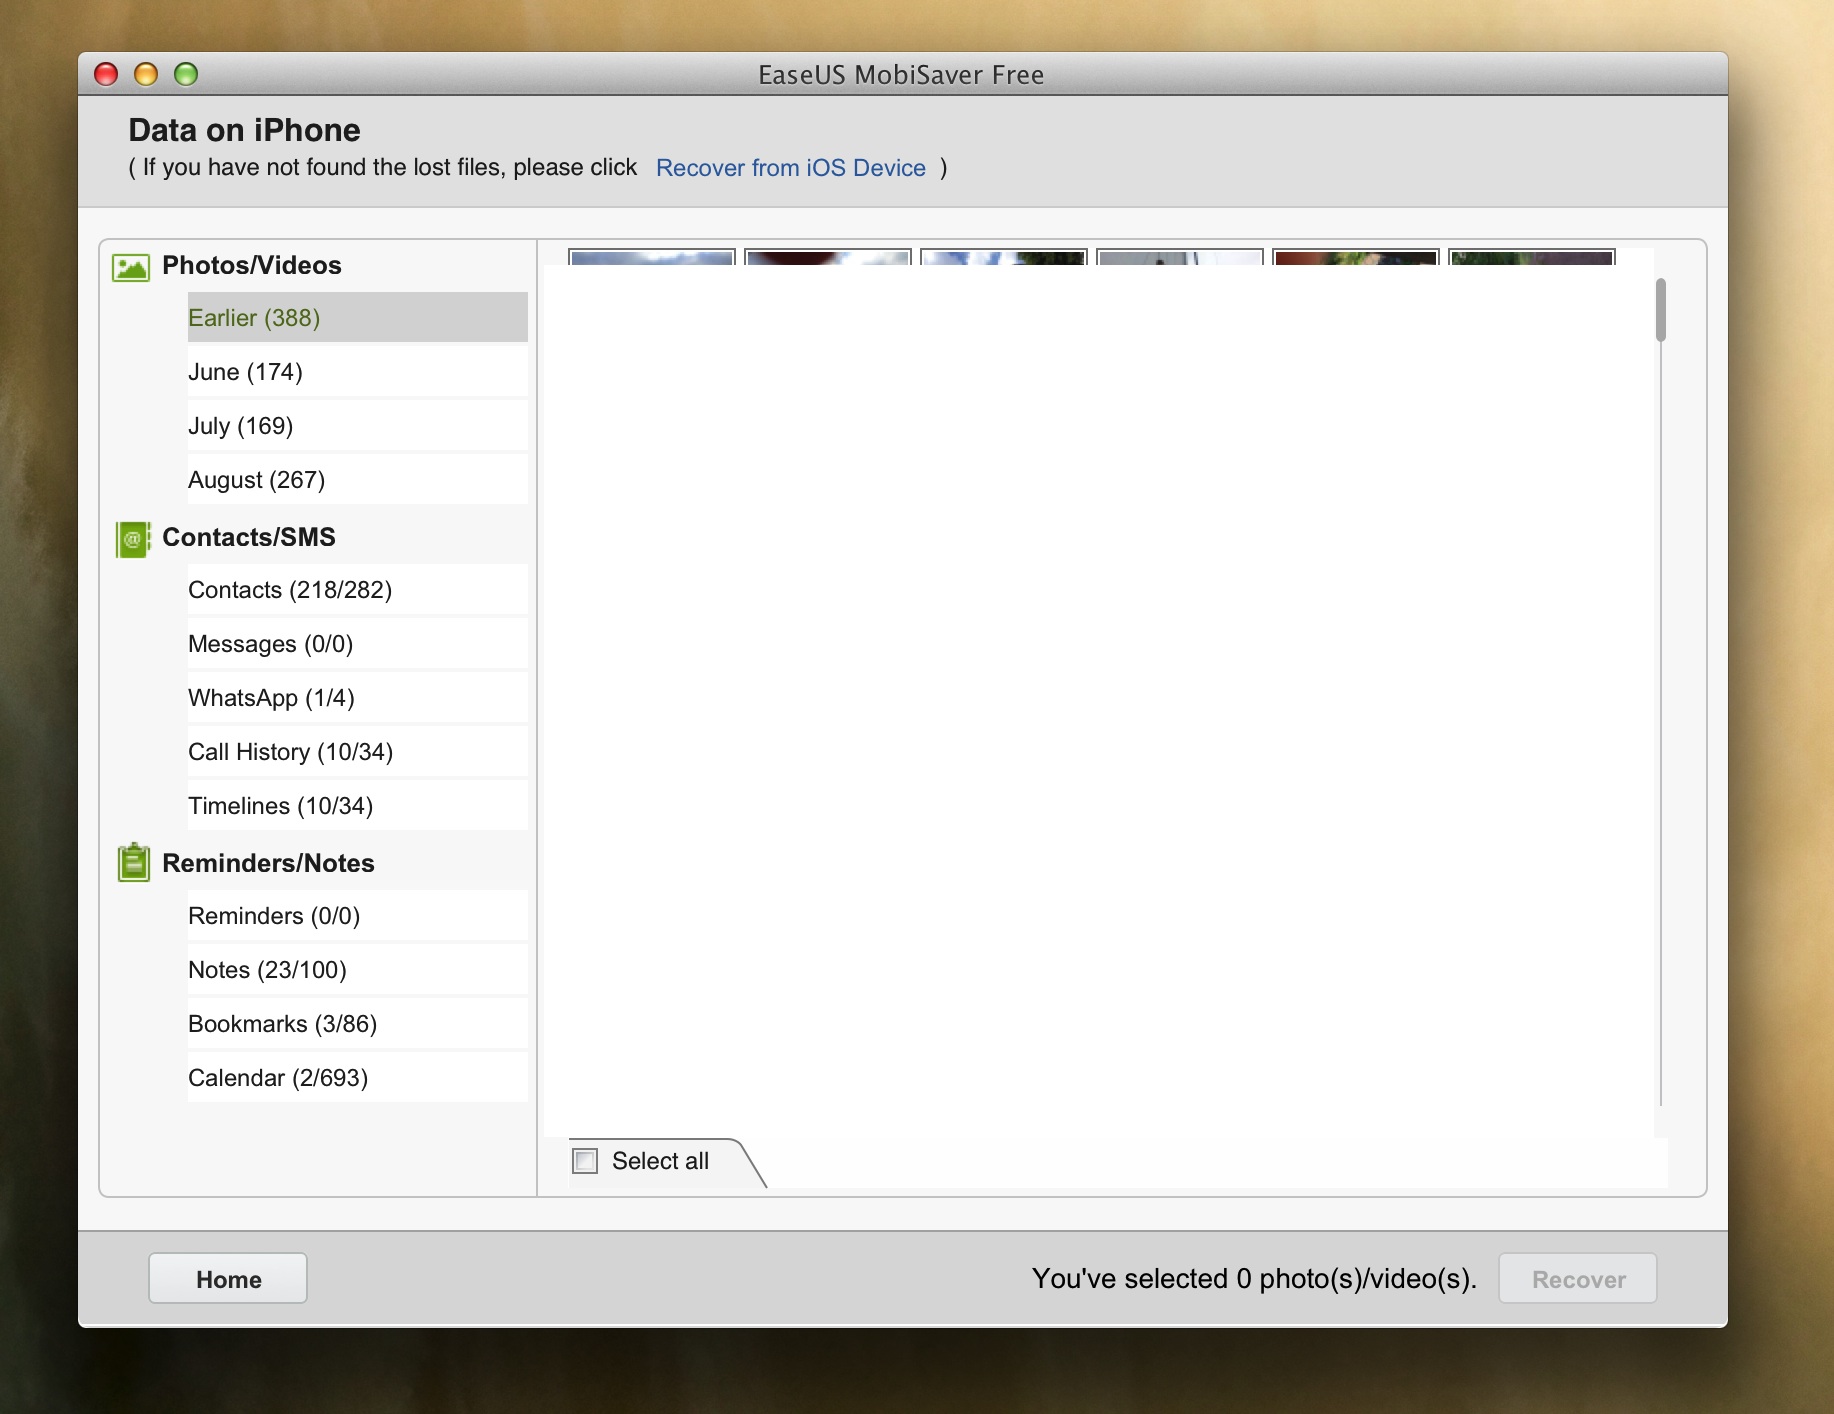Open June (174) photos
1834x1414 pixels.
(x=356, y=372)
